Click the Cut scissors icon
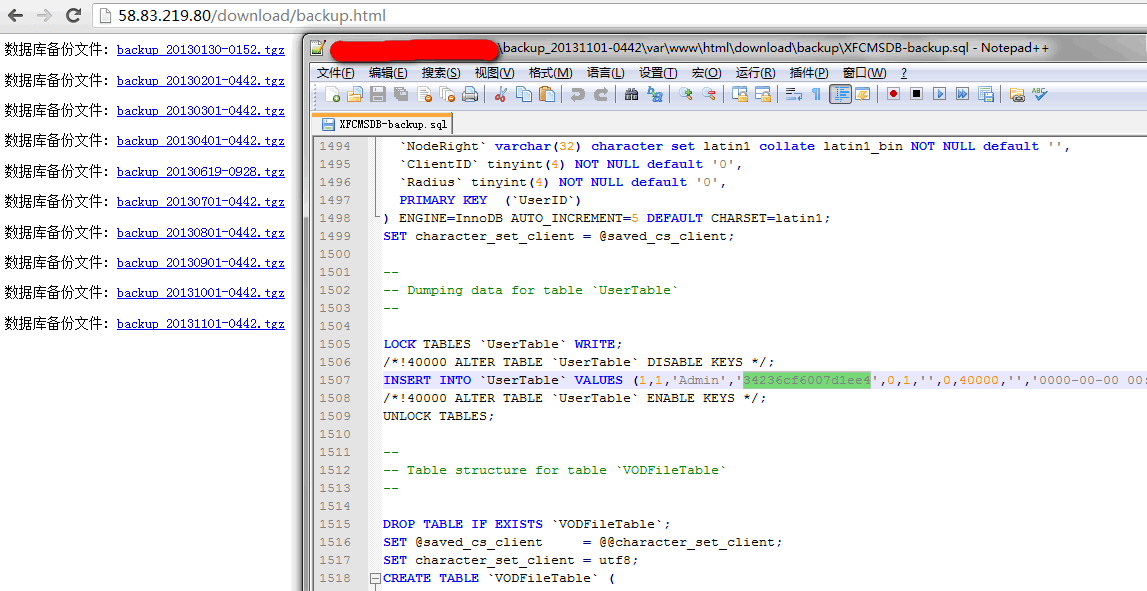Viewport: 1147px width, 591px height. 501,94
